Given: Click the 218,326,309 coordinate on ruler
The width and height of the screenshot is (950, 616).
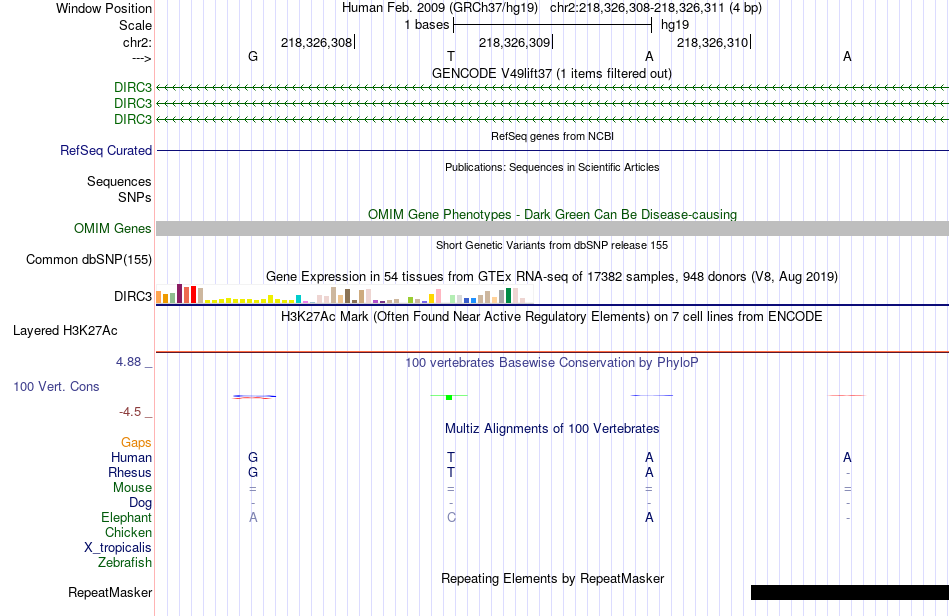Looking at the screenshot, I should (514, 42).
